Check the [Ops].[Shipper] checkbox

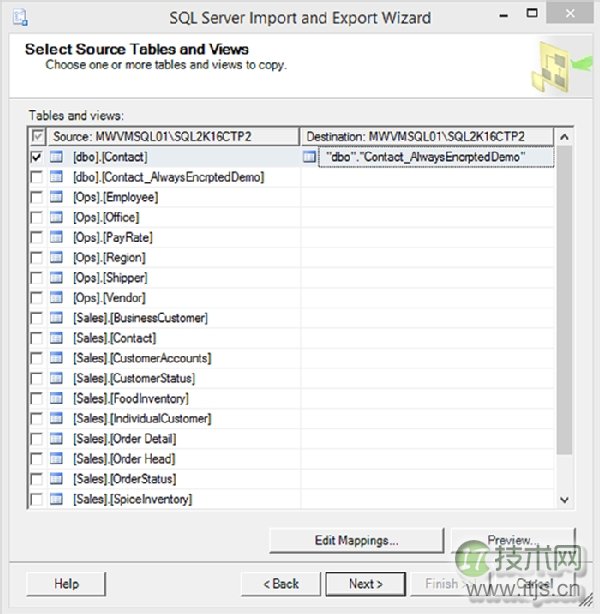[36, 278]
